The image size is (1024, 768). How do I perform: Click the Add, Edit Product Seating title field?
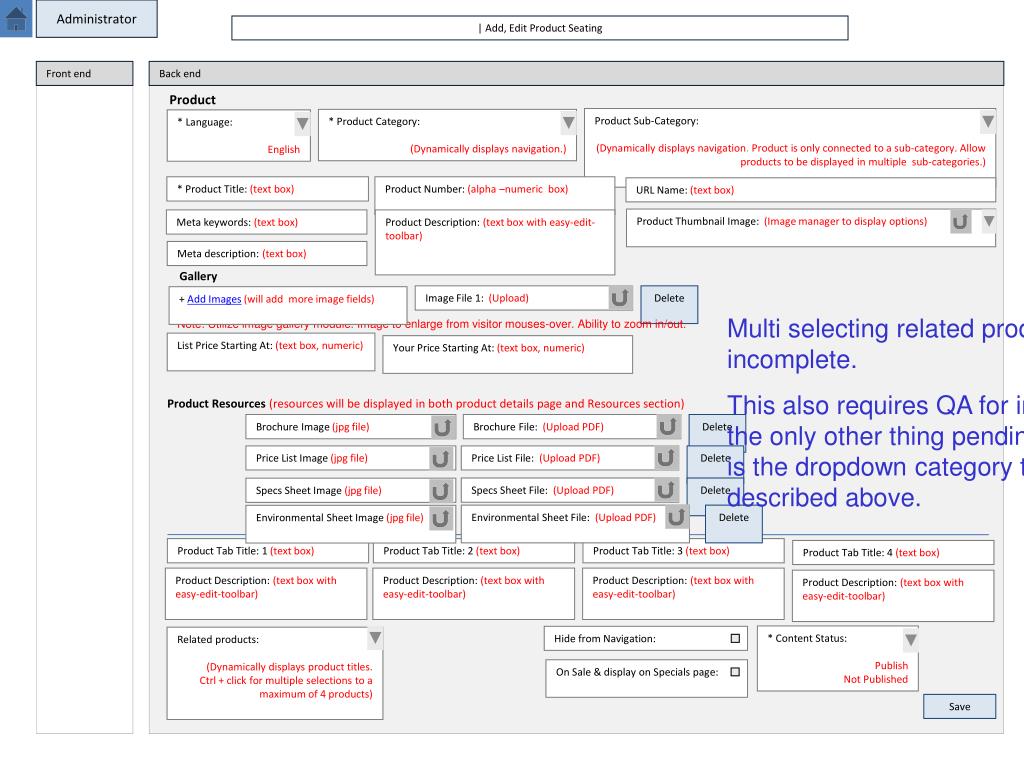point(540,28)
